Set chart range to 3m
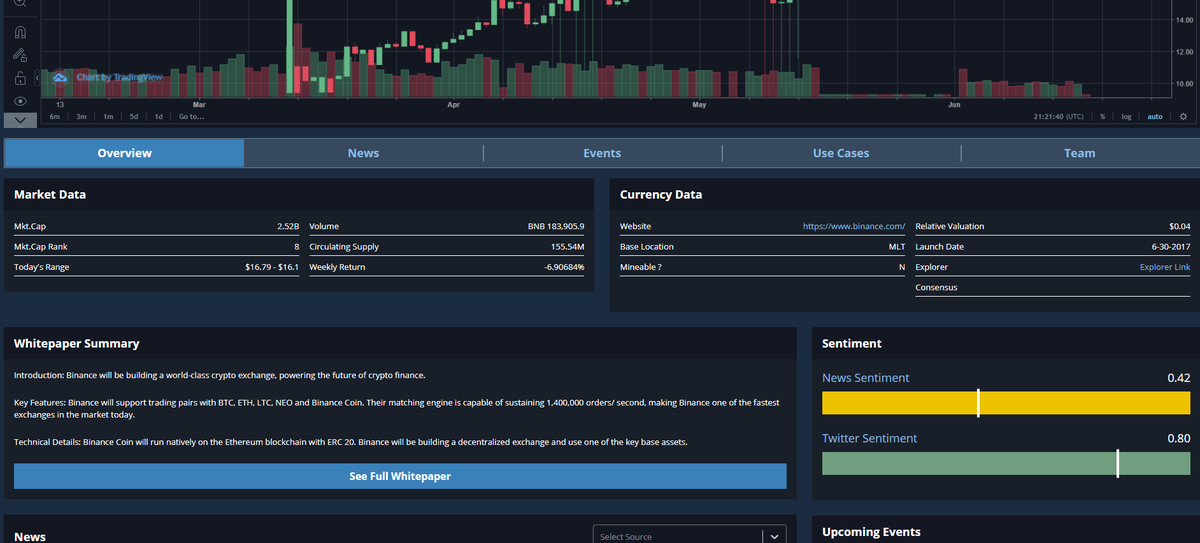Screen dimensions: 1200x543 click(82, 117)
